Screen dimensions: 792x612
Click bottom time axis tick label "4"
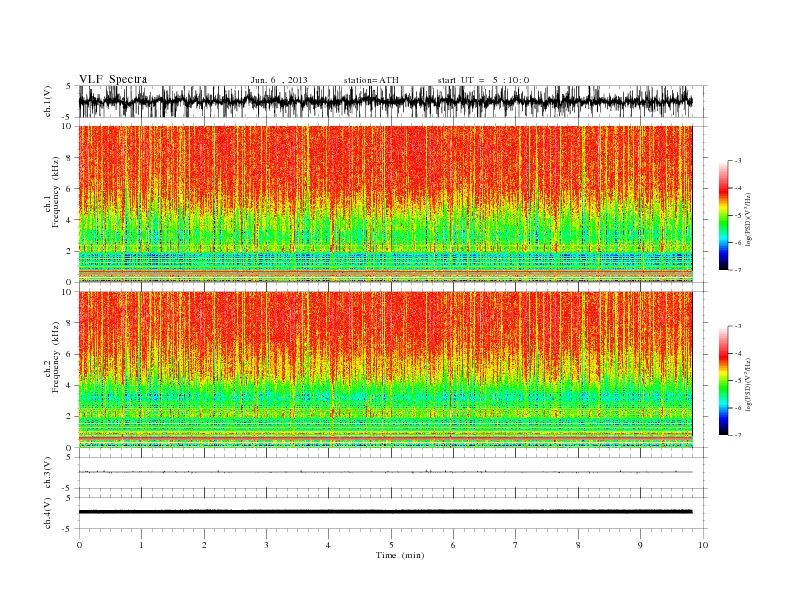coord(328,545)
